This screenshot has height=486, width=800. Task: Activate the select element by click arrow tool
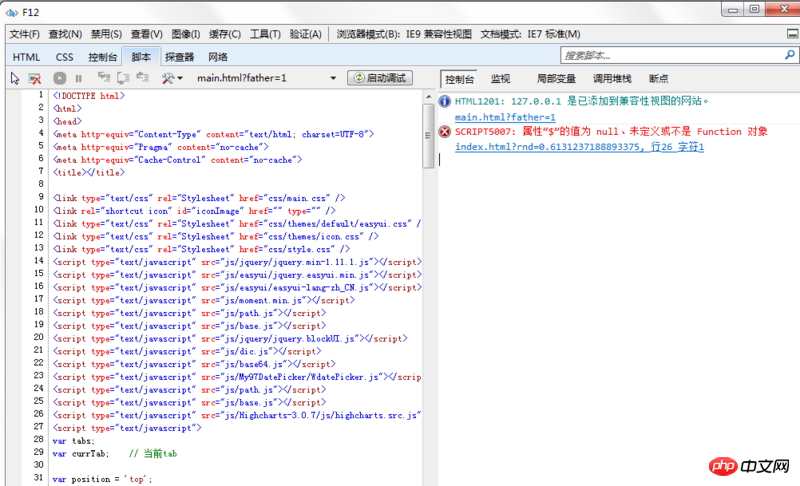15,78
